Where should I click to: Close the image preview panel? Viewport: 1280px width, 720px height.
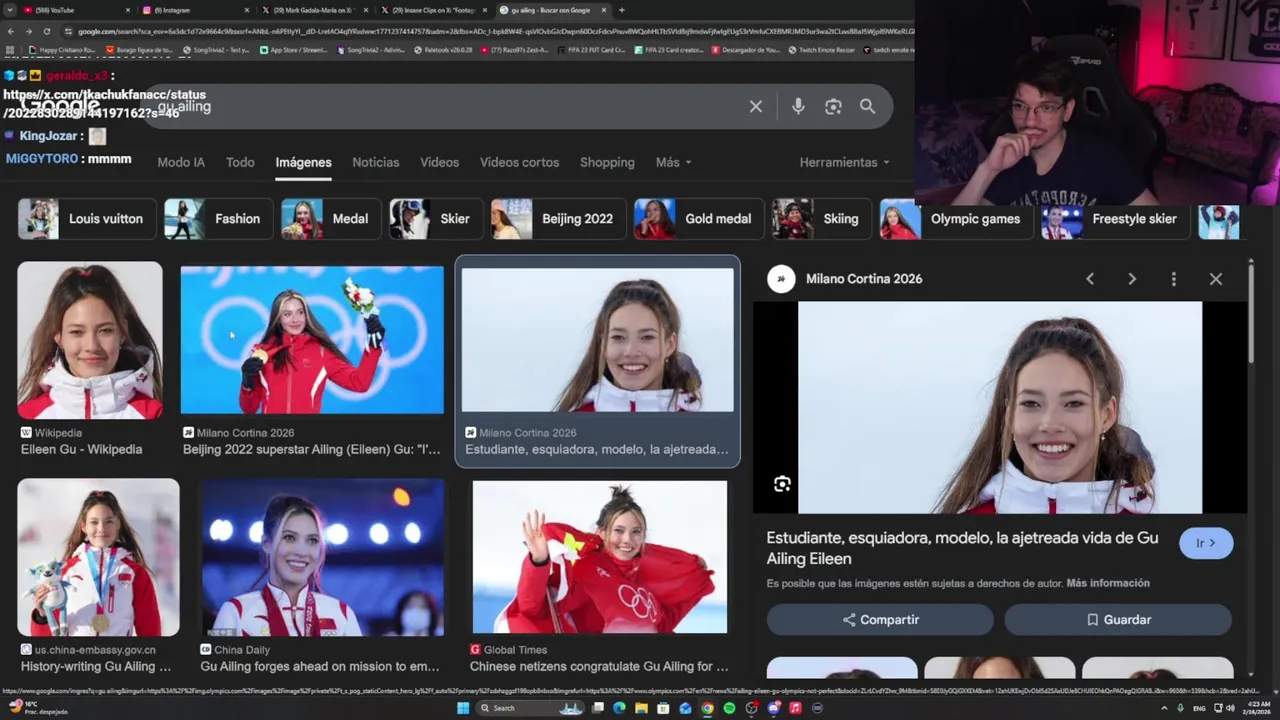point(1216,279)
